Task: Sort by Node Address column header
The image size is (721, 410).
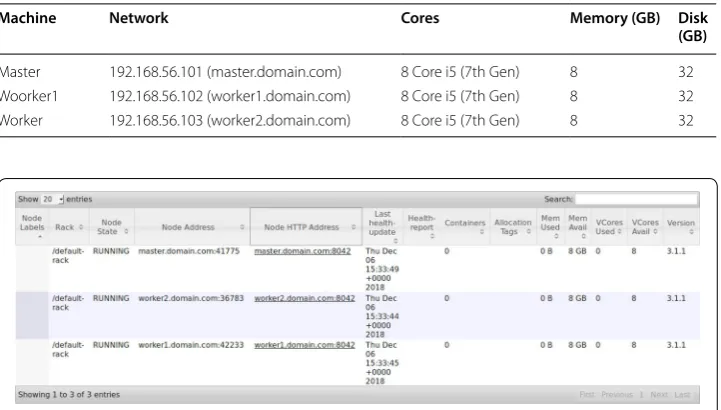Action: (x=192, y=227)
